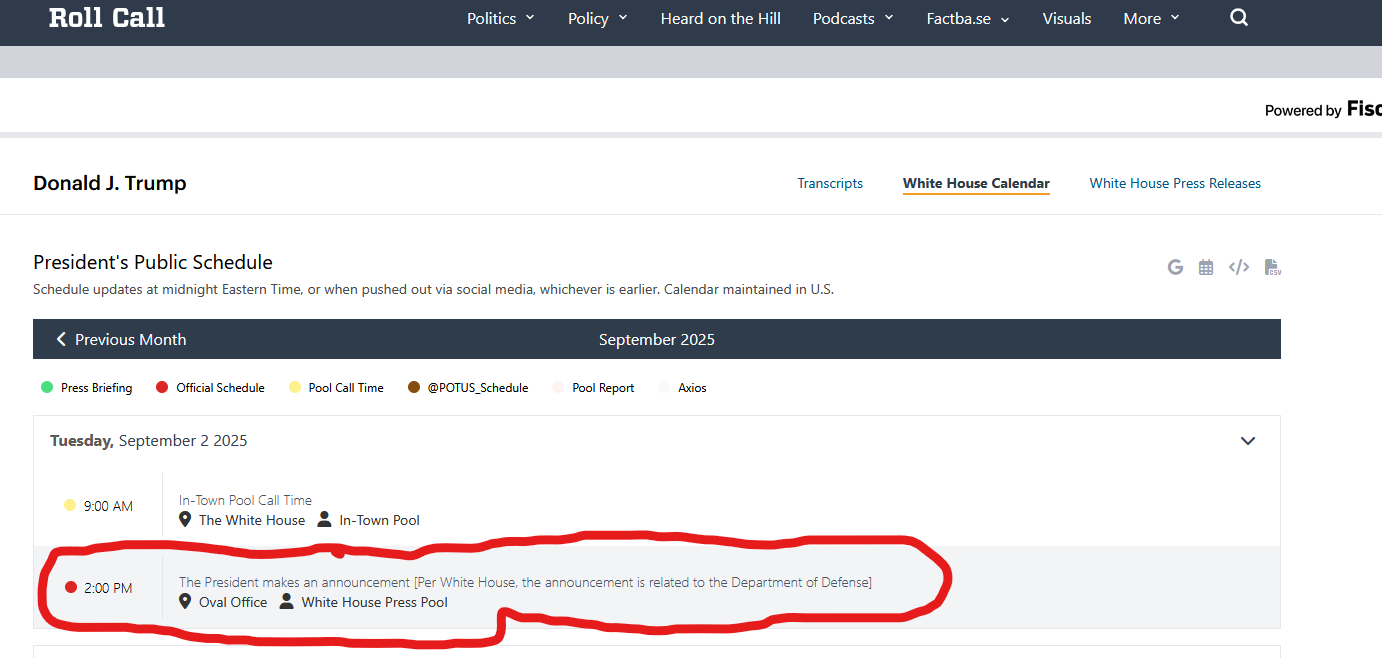Expand the More dropdown menu
This screenshot has width=1382, height=658.
click(1152, 18)
